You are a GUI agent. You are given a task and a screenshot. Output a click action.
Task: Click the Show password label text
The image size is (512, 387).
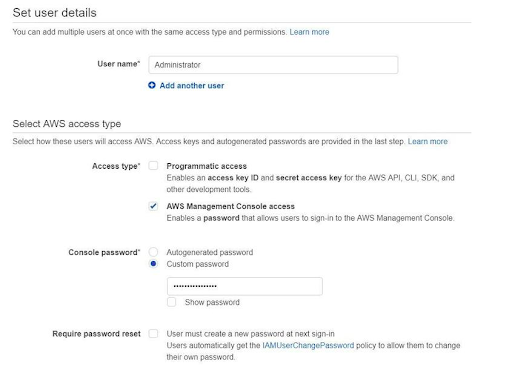click(212, 302)
